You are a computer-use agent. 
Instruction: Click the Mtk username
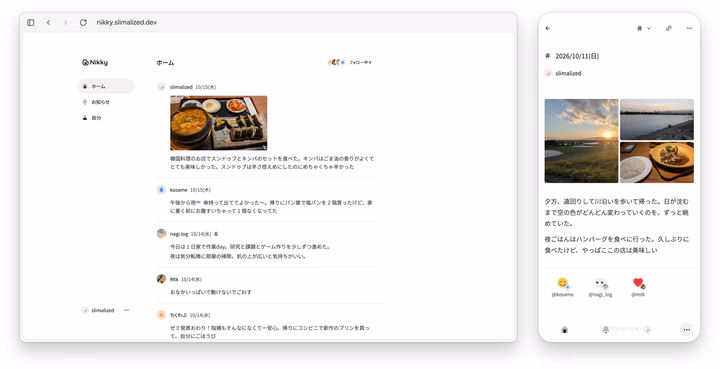point(174,279)
